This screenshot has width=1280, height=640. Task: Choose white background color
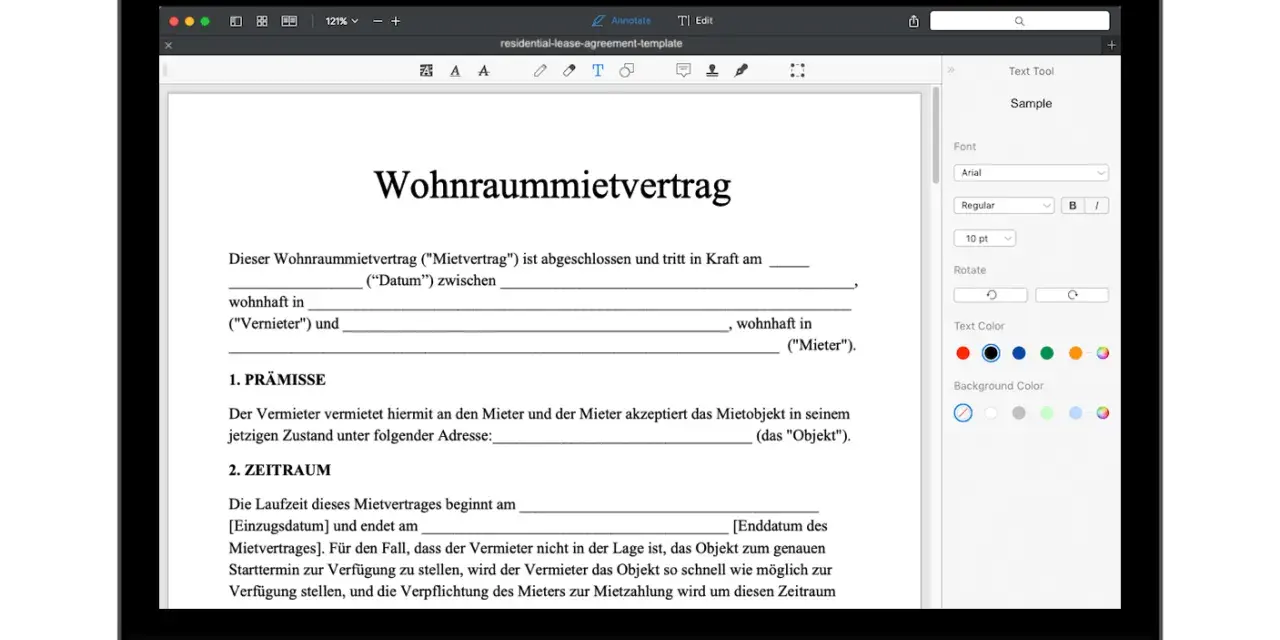tap(991, 413)
